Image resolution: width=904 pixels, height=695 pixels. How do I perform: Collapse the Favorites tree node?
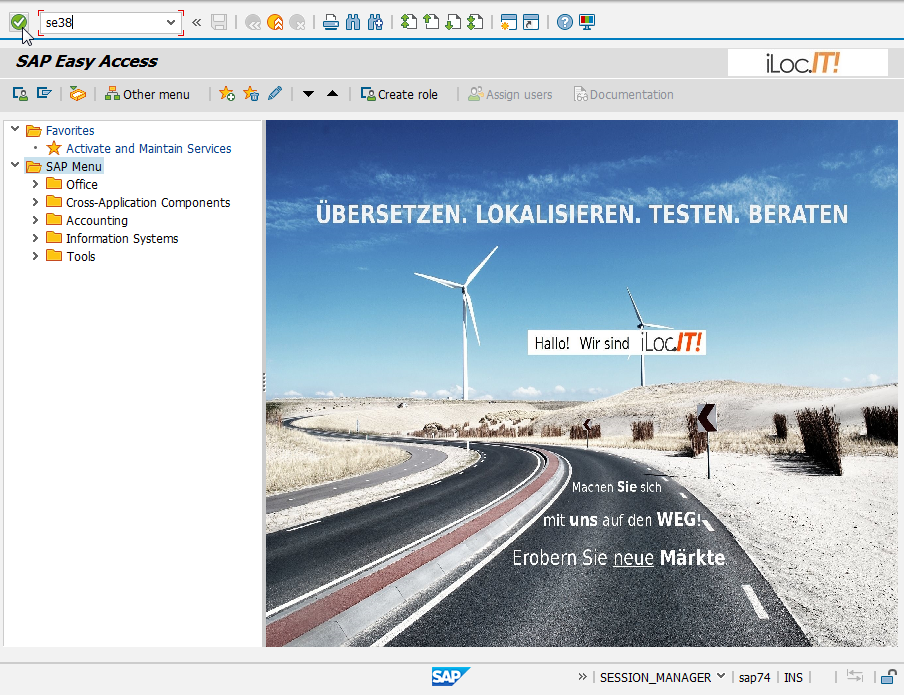coord(15,130)
